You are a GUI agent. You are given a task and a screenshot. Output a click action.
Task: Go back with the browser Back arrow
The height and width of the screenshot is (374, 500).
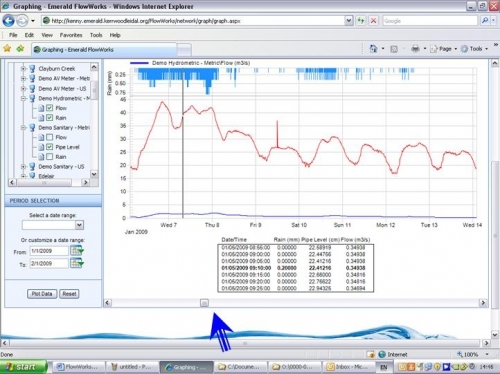8,21
